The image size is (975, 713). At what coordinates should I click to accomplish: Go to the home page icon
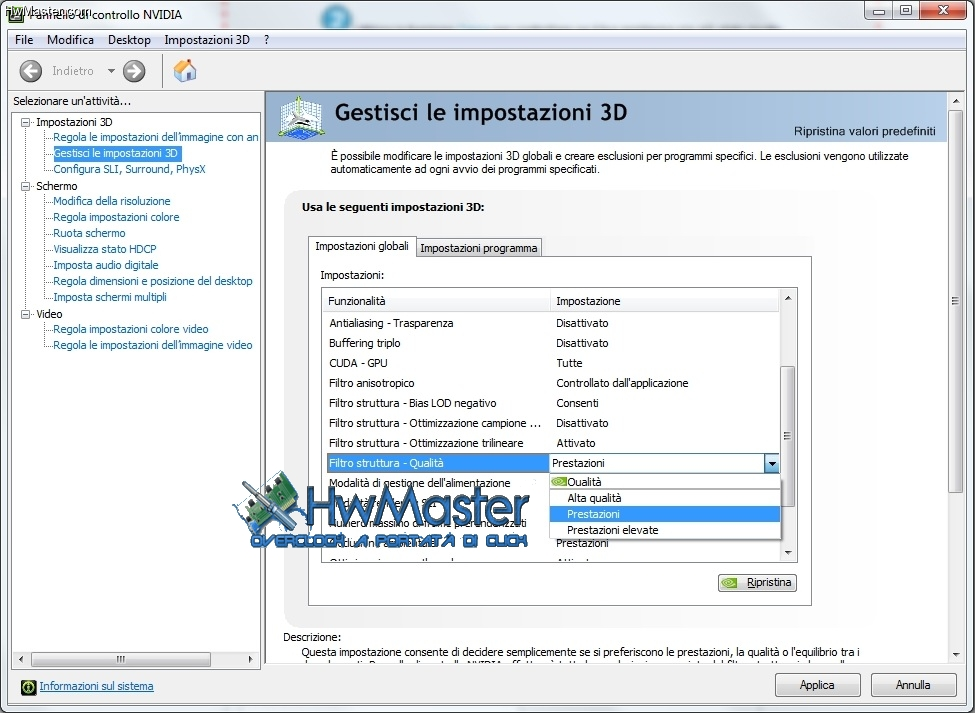coord(185,71)
